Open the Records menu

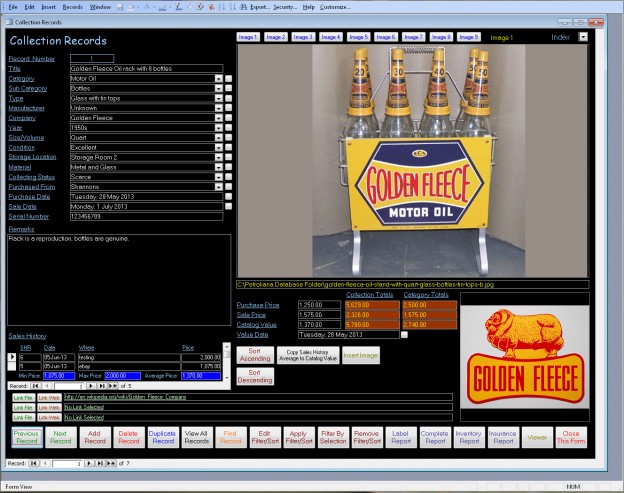click(72, 7)
